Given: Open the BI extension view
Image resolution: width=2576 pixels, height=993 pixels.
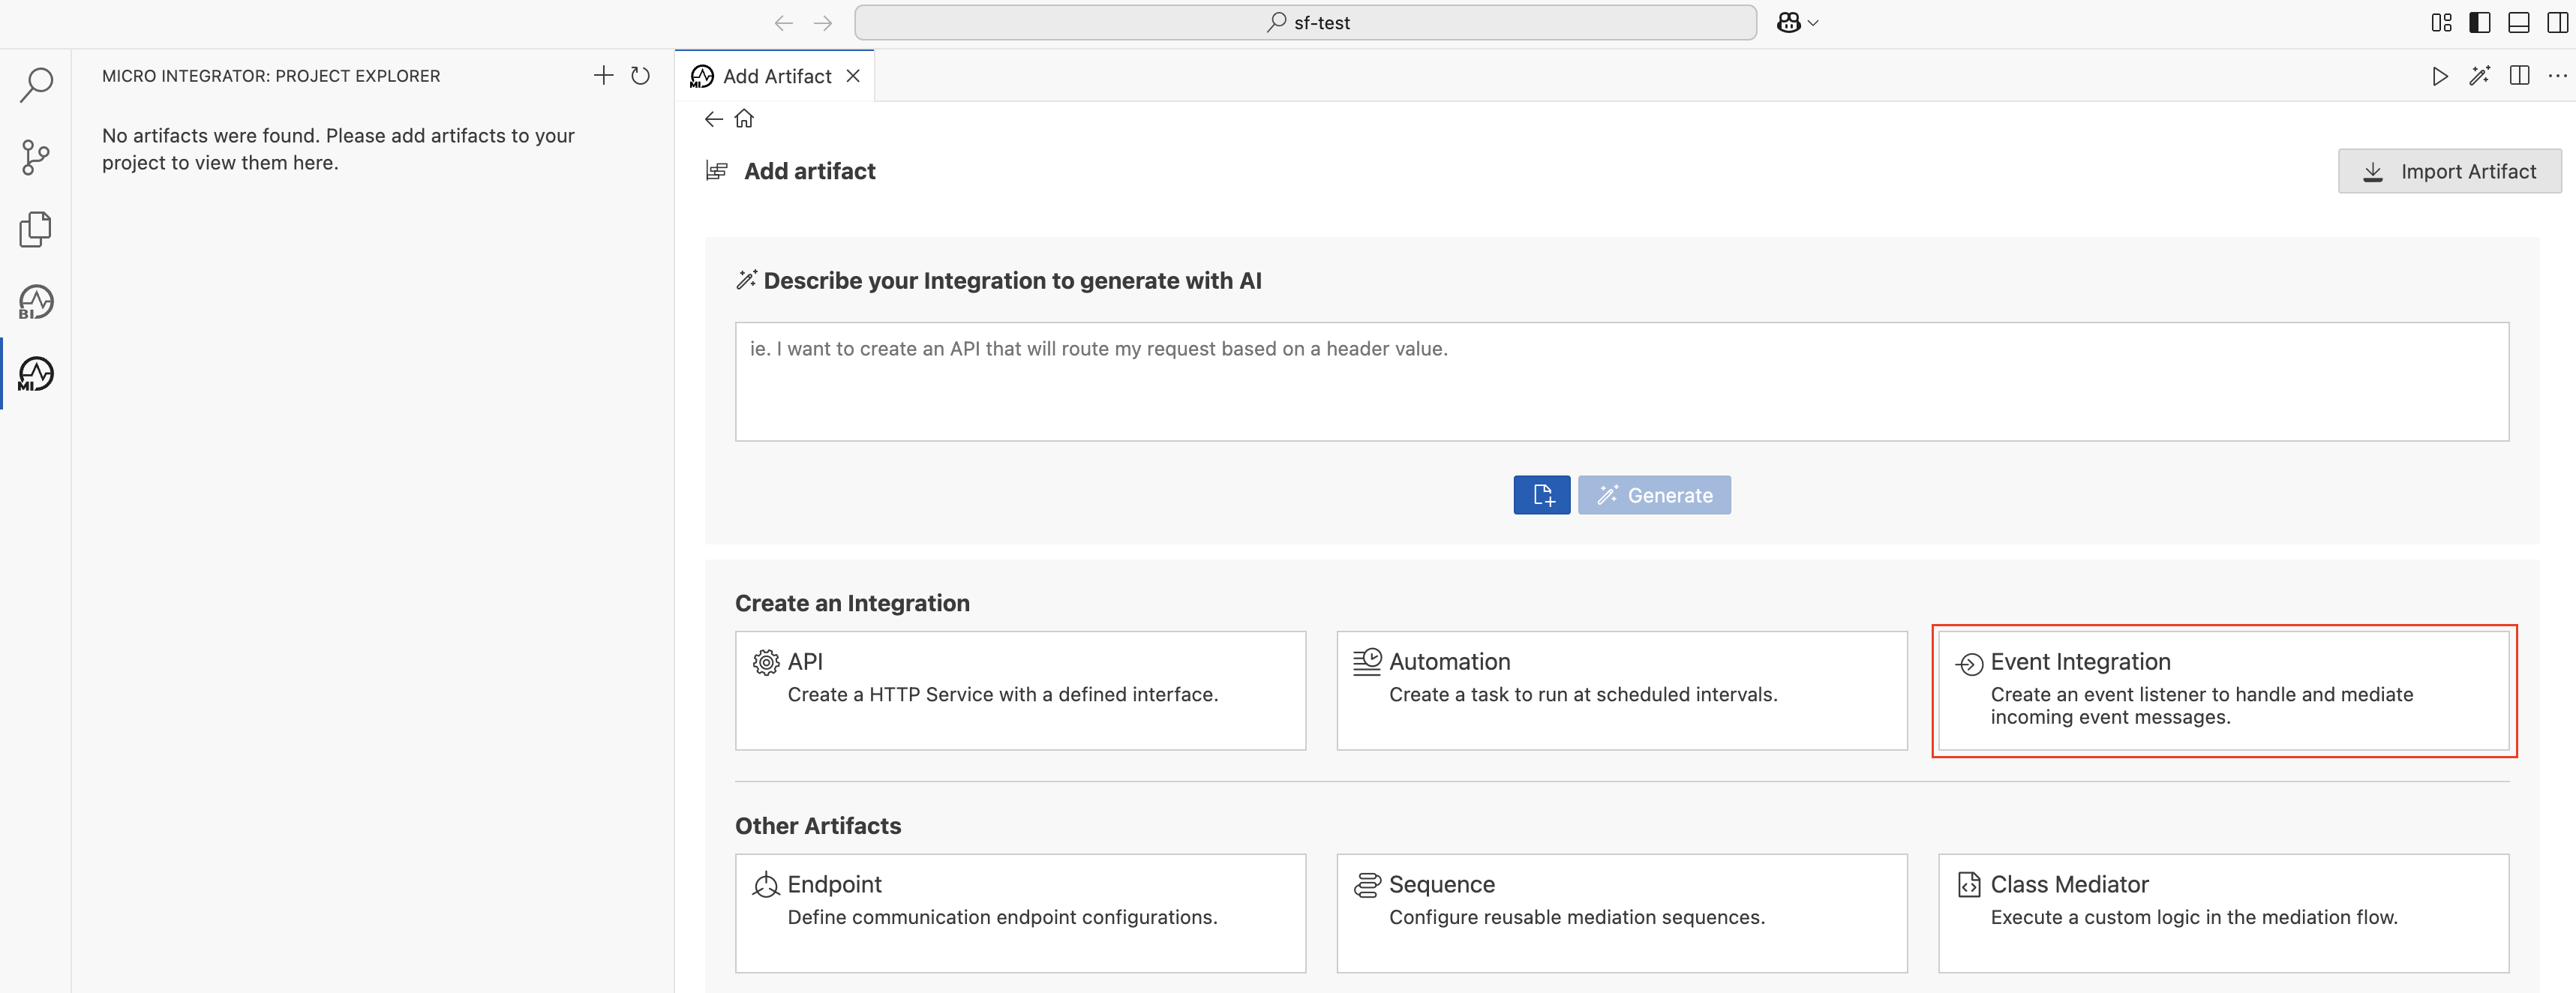Looking at the screenshot, I should pyautogui.click(x=36, y=301).
